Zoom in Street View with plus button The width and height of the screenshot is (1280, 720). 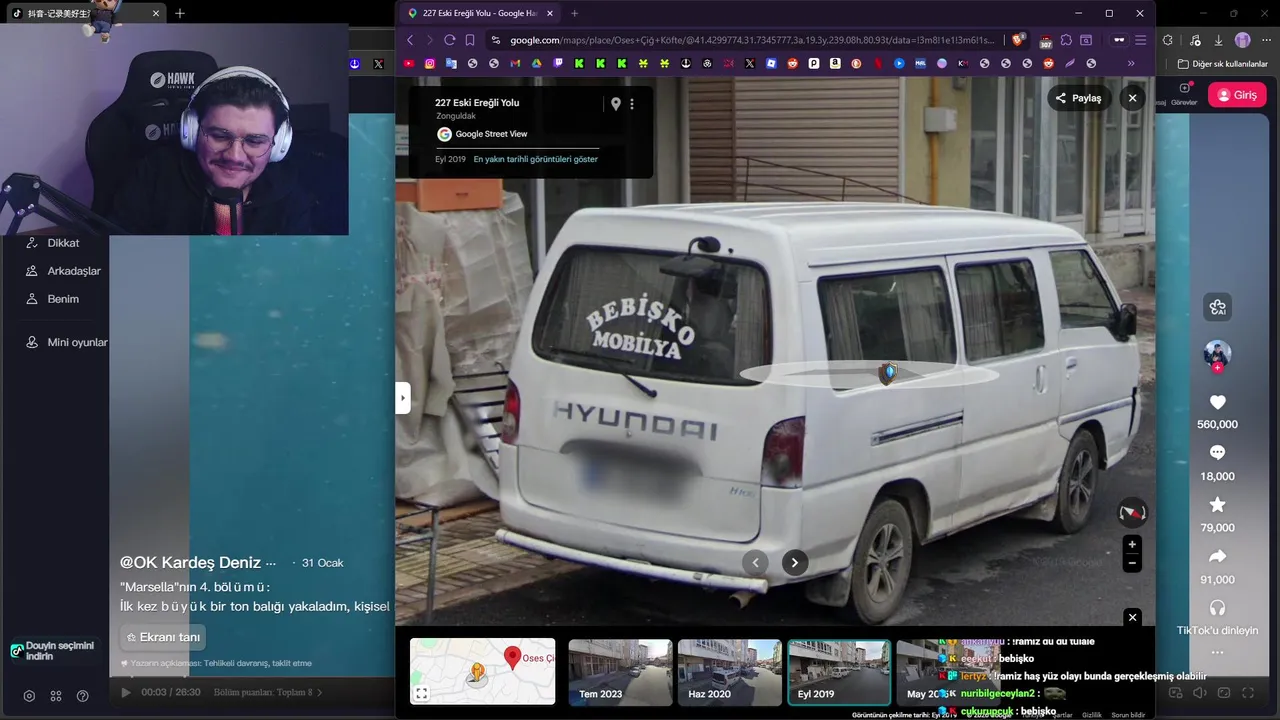click(x=1132, y=545)
